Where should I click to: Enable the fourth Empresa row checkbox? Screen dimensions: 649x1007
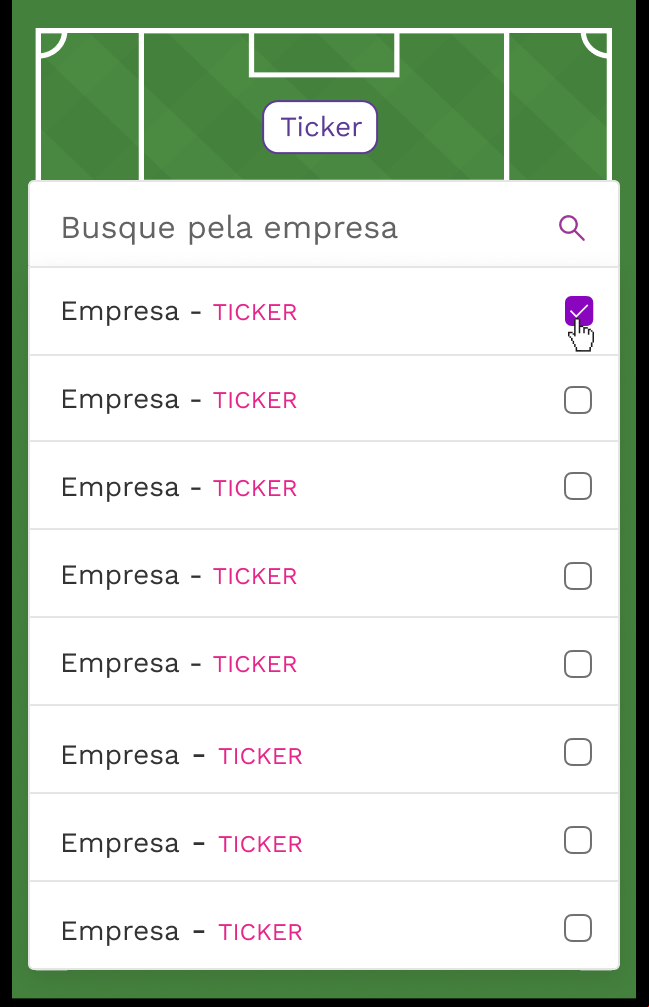coord(578,576)
